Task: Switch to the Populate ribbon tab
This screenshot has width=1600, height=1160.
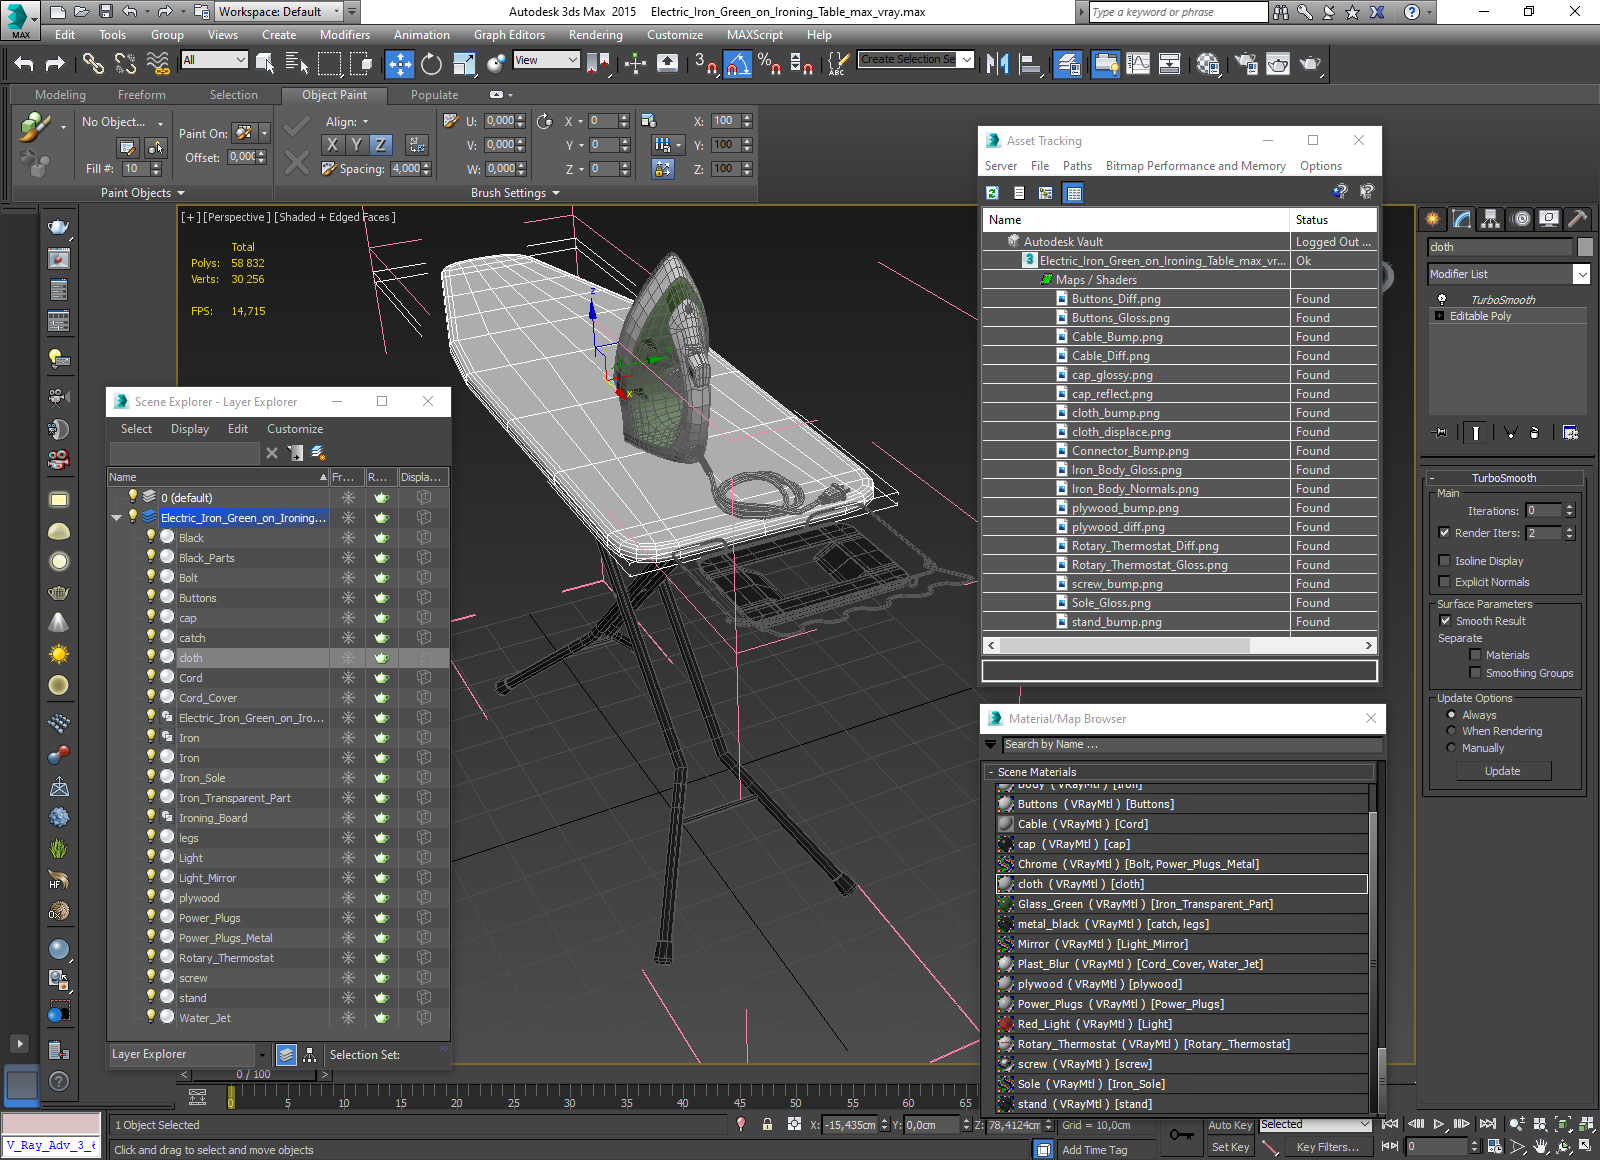Action: tap(434, 95)
